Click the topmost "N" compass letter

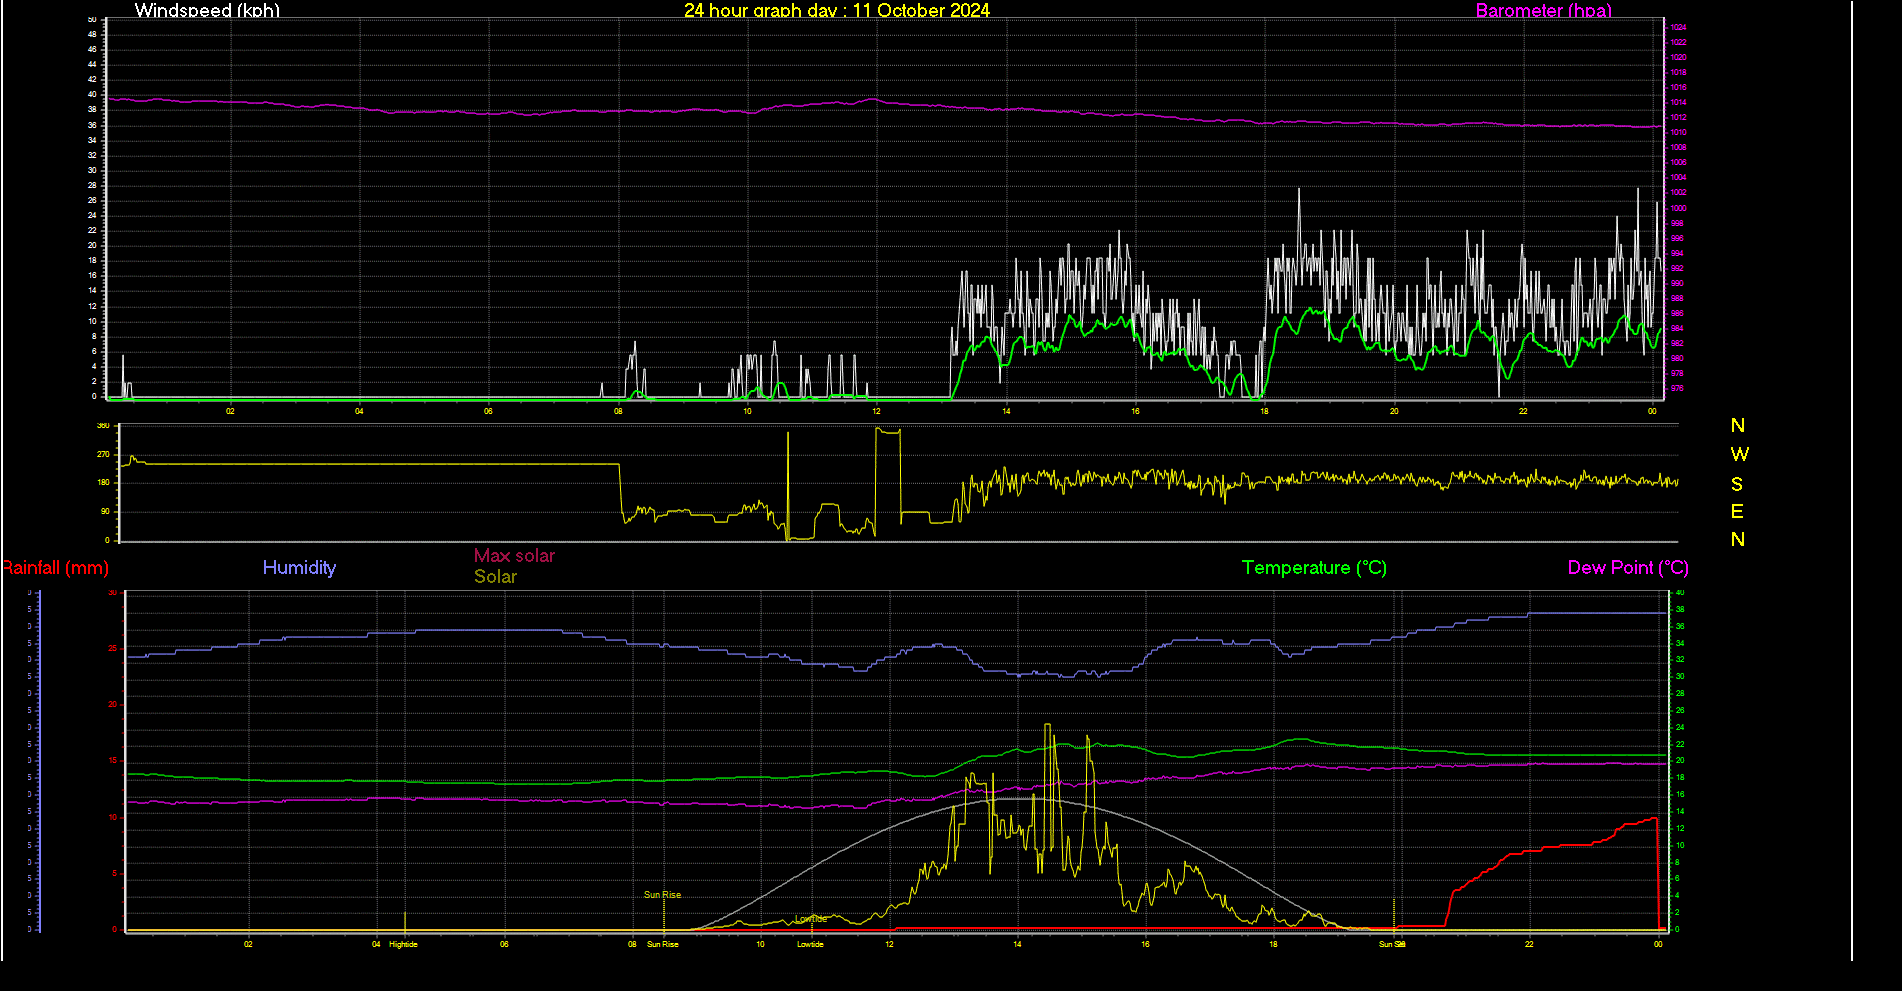click(1738, 425)
